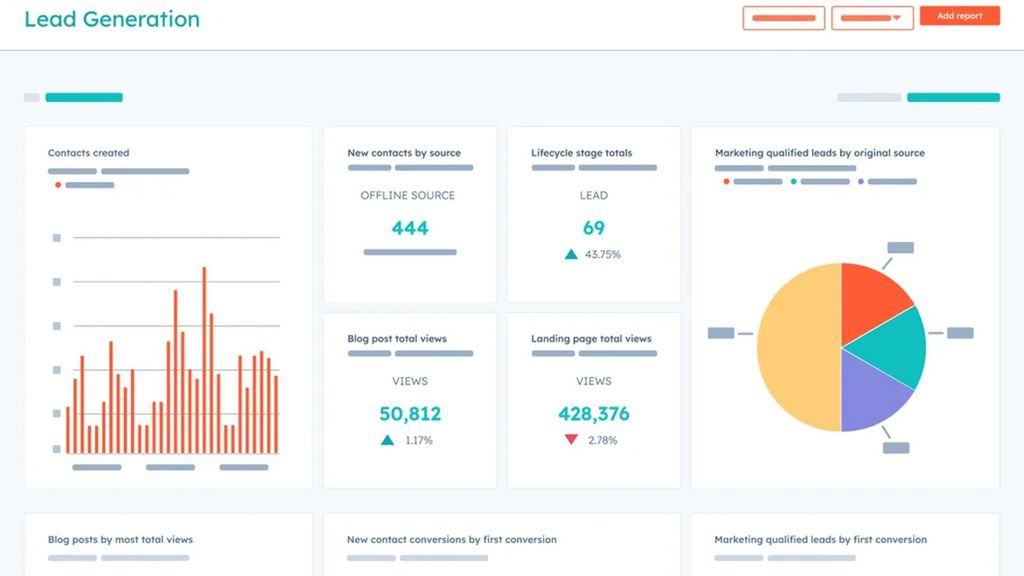Select the teal highlighted tab at top left
Screen dimensions: 1024x576
click(x=84, y=98)
